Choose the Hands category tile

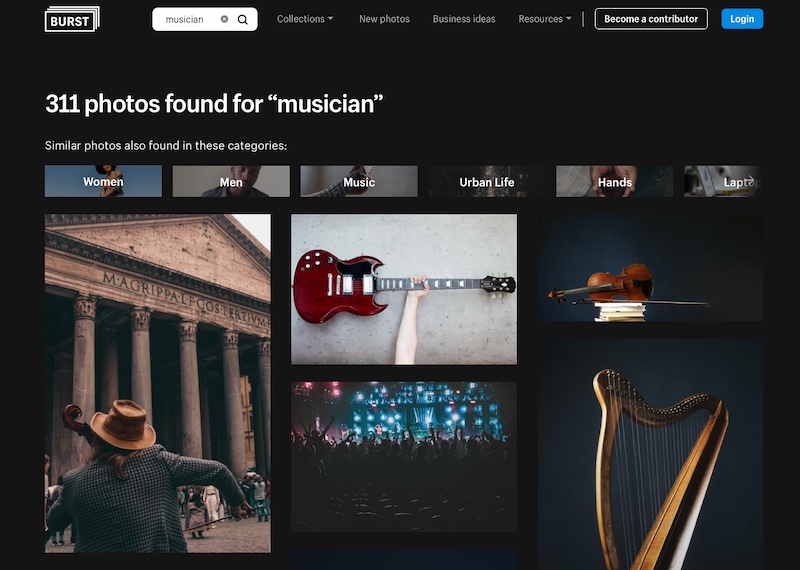(x=614, y=181)
